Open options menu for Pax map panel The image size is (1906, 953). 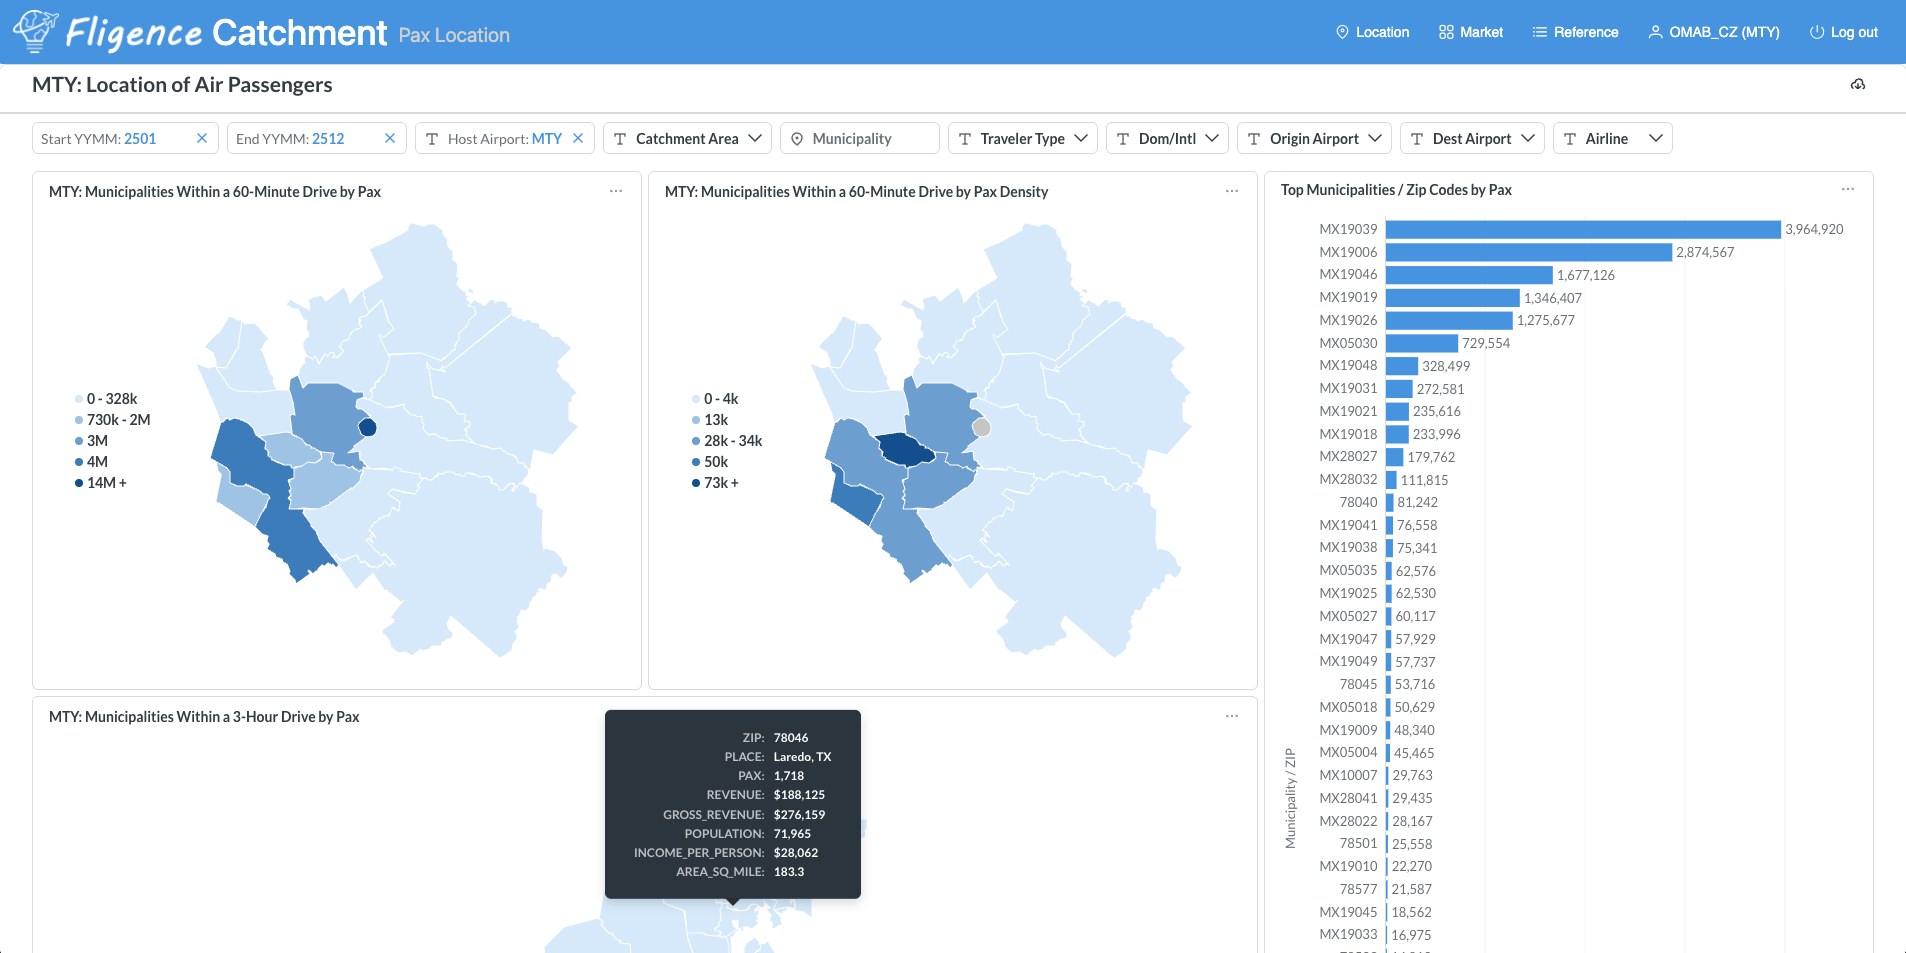[x=616, y=191]
